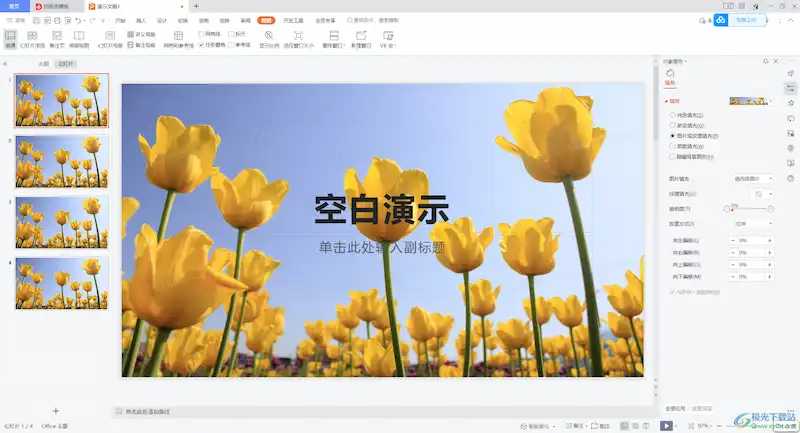This screenshot has height=433, width=800.
Task: Open the Placement mode dropdown
Action: pyautogui.click(x=753, y=224)
